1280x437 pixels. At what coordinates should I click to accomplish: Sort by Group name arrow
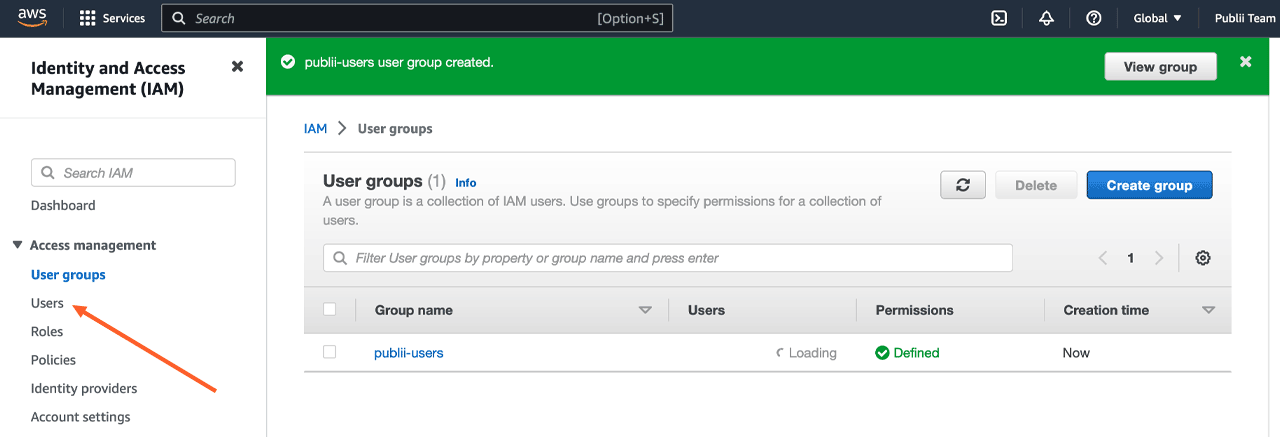coord(645,310)
